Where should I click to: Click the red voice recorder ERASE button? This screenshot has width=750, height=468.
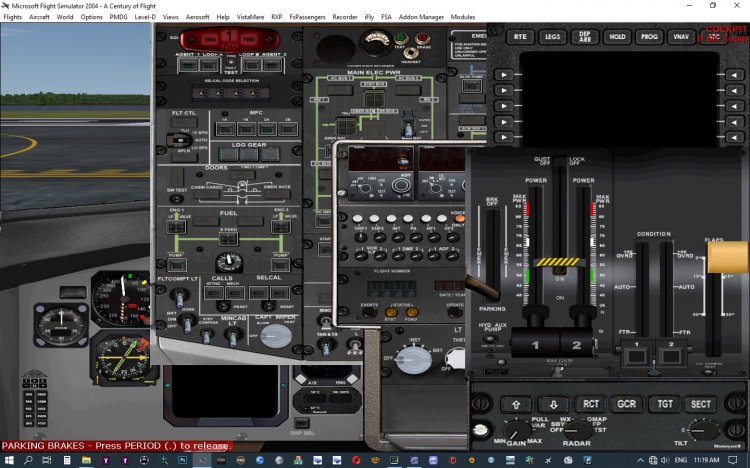422,38
